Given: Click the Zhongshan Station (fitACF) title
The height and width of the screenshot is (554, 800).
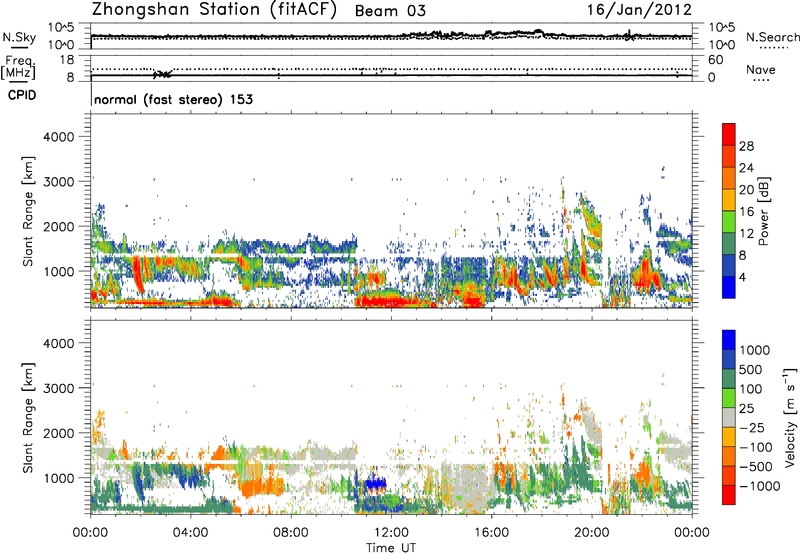Looking at the screenshot, I should [x=214, y=10].
